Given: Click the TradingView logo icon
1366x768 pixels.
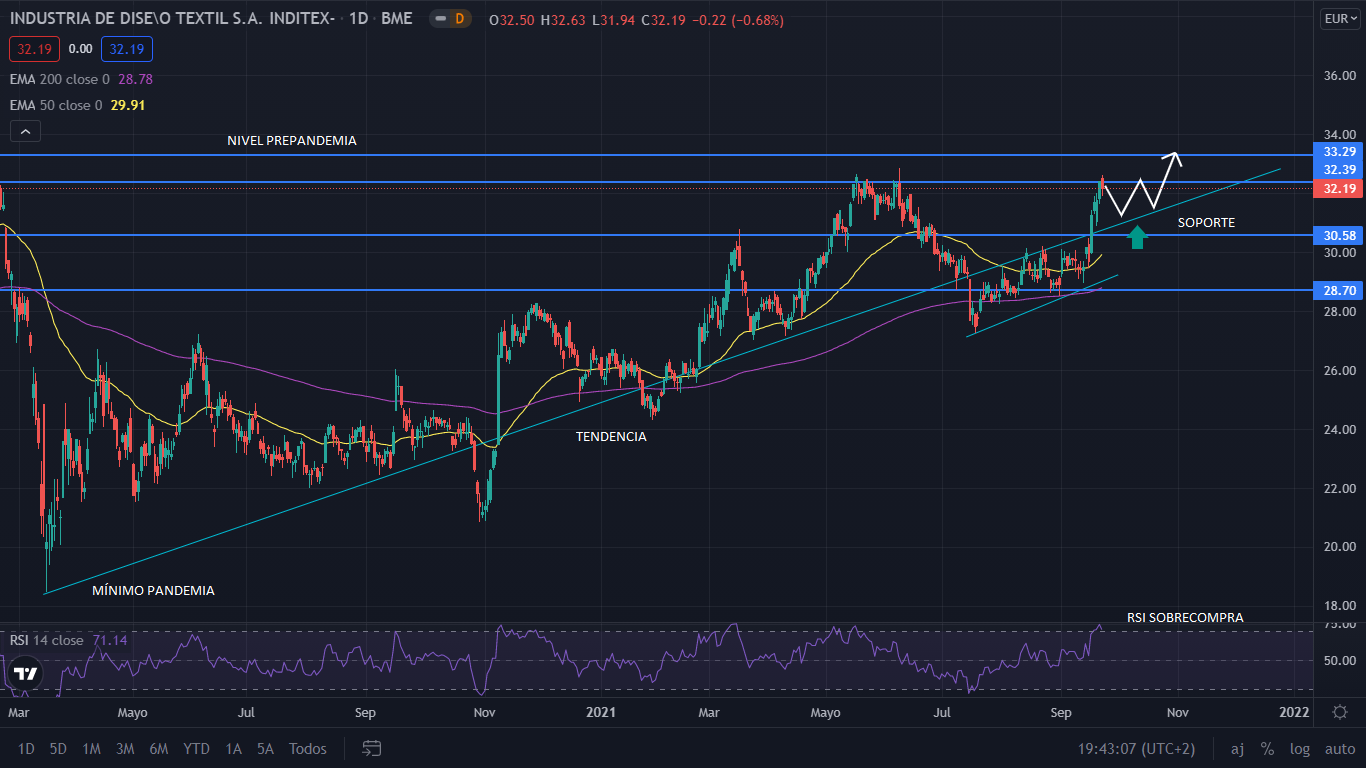Looking at the screenshot, I should tap(26, 673).
